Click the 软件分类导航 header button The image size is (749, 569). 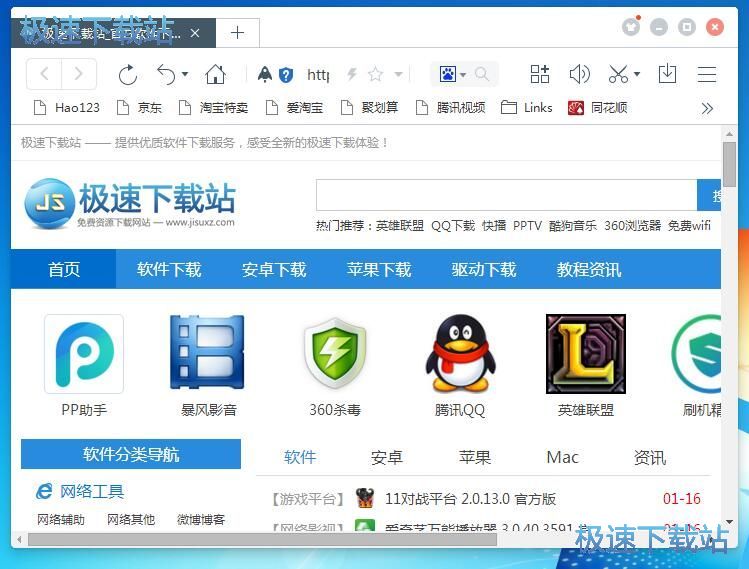[x=131, y=454]
